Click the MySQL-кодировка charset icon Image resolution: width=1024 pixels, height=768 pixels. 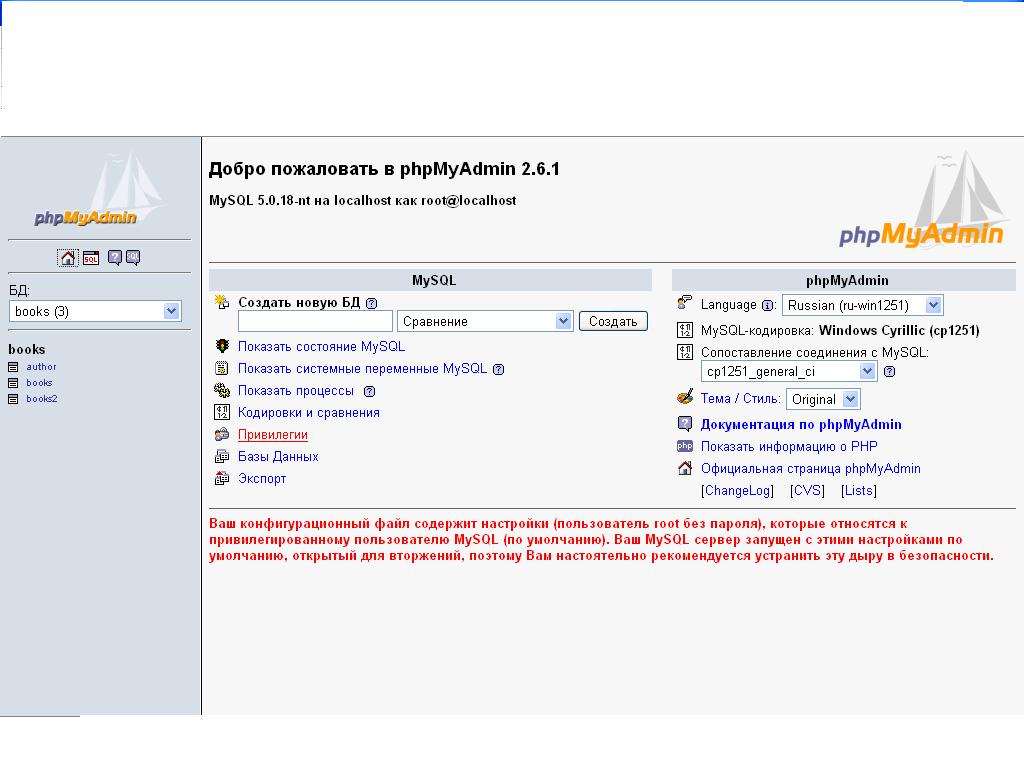pos(684,330)
